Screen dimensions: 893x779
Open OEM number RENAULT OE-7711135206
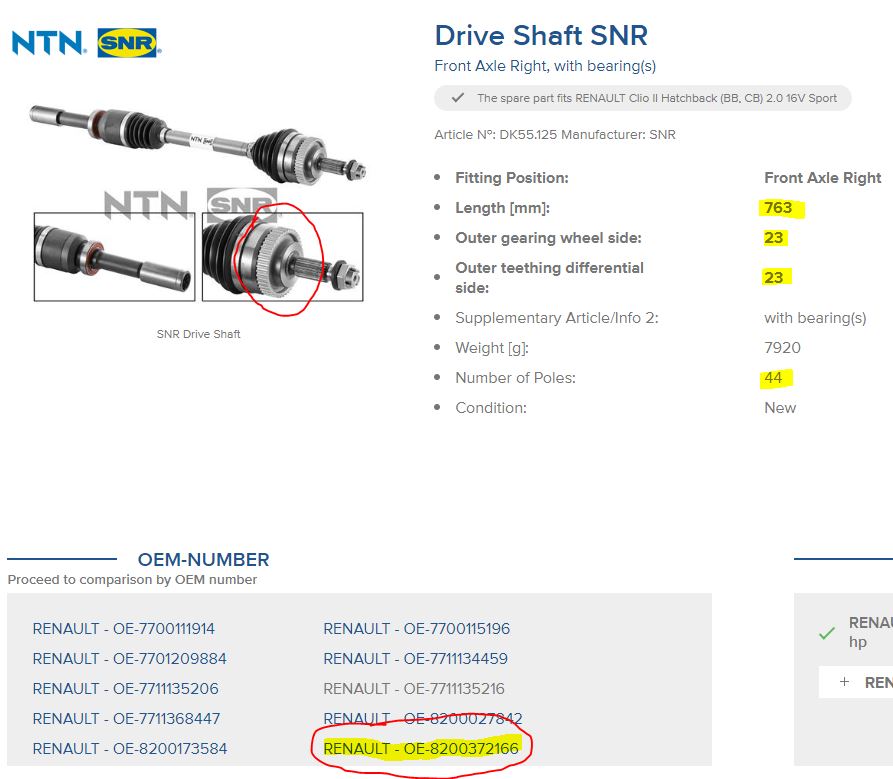(126, 689)
